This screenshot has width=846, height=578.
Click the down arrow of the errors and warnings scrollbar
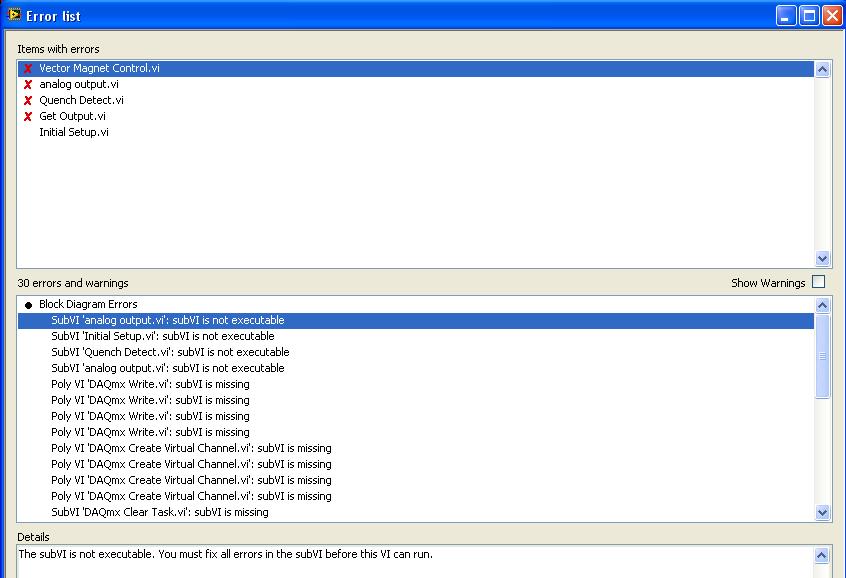point(822,512)
